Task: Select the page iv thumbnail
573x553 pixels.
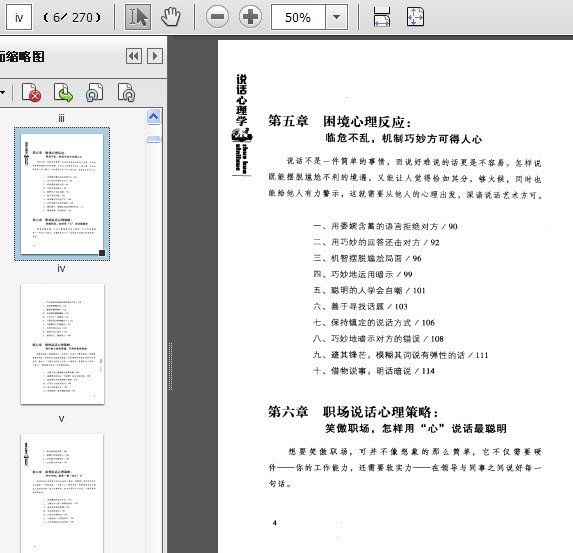Action: point(62,194)
